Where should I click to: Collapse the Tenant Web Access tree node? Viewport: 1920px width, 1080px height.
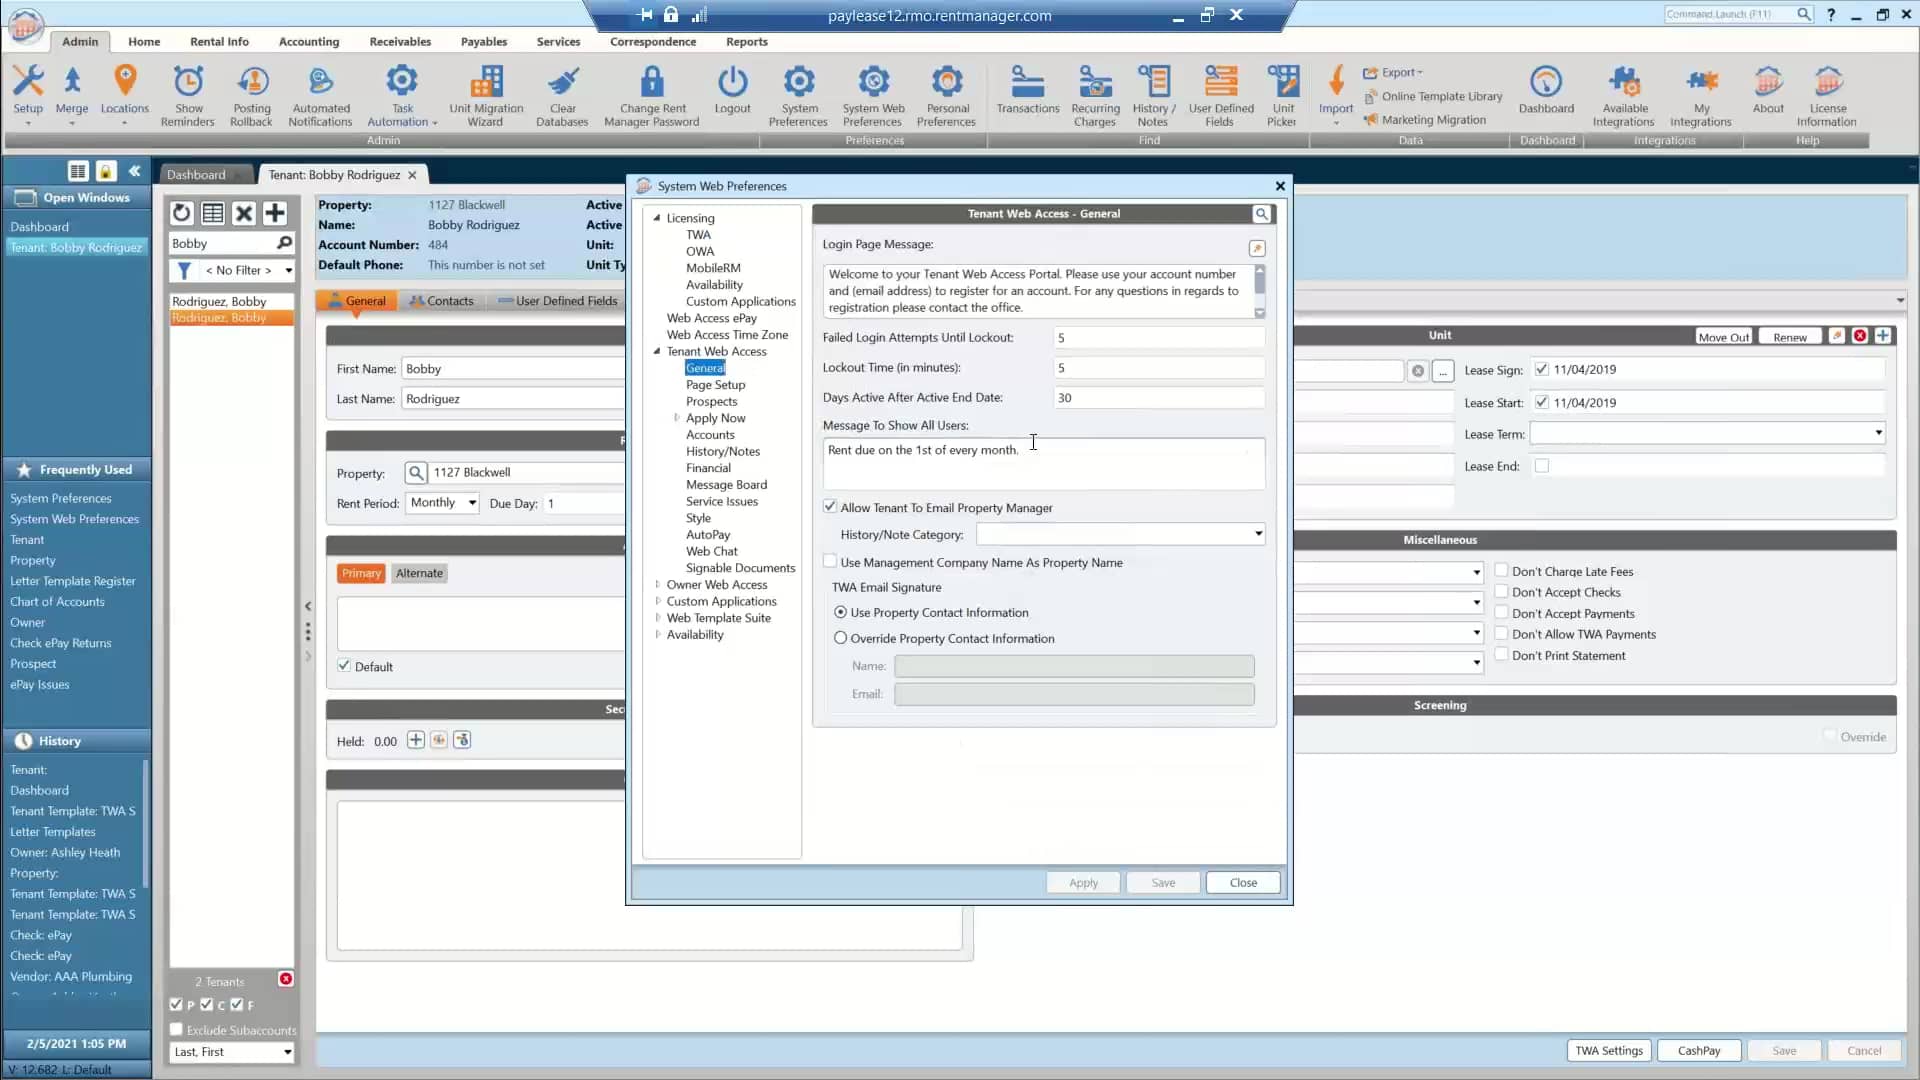click(x=657, y=351)
